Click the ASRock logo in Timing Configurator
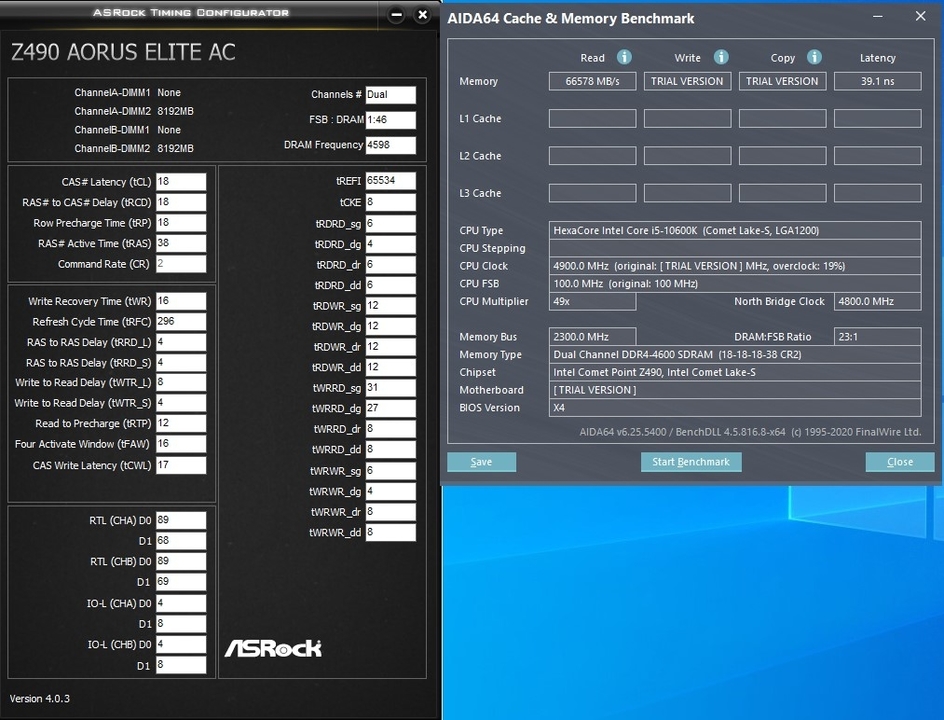 (x=273, y=648)
